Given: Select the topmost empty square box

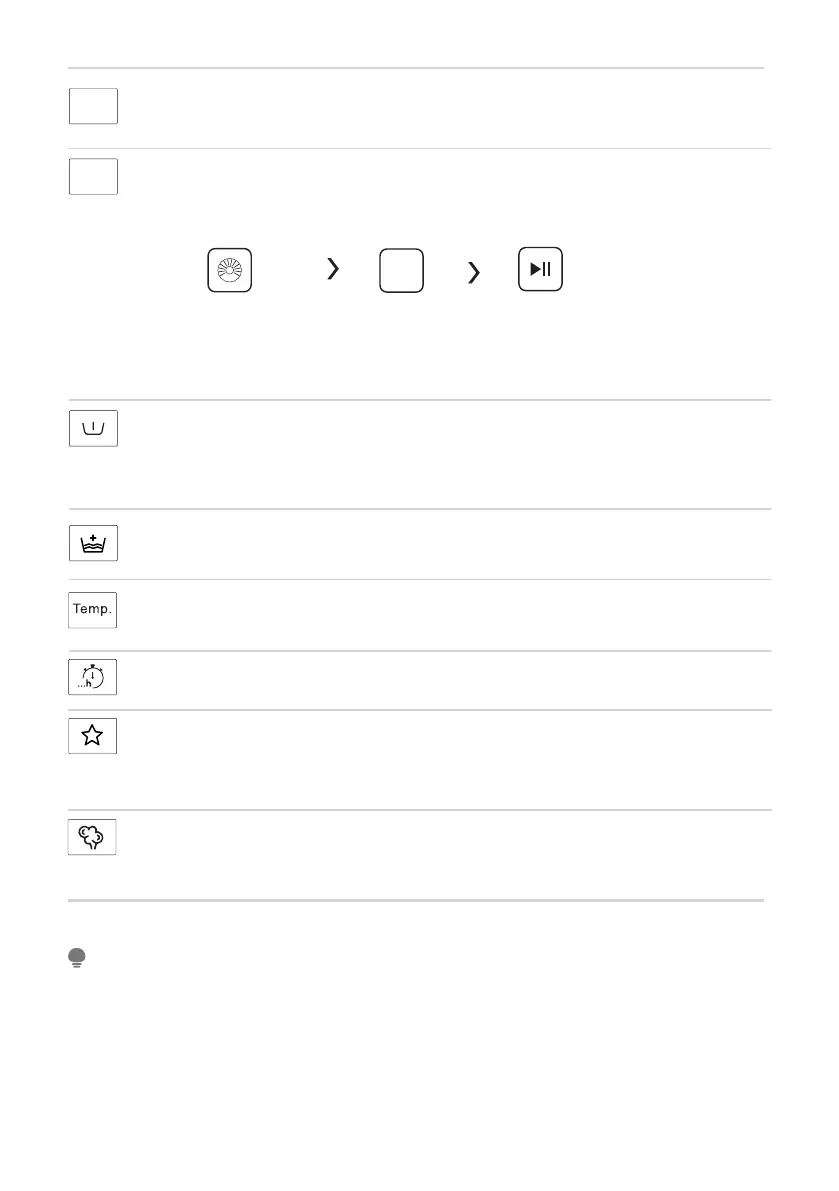Looking at the screenshot, I should (x=93, y=106).
